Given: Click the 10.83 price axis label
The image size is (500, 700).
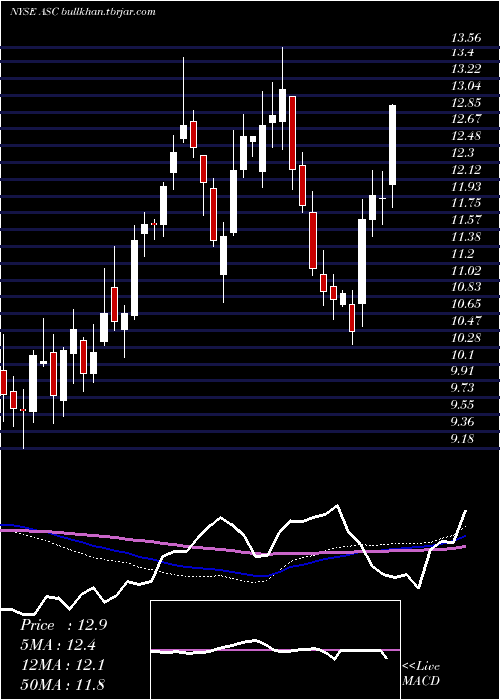Looking at the screenshot, I should (466, 287).
